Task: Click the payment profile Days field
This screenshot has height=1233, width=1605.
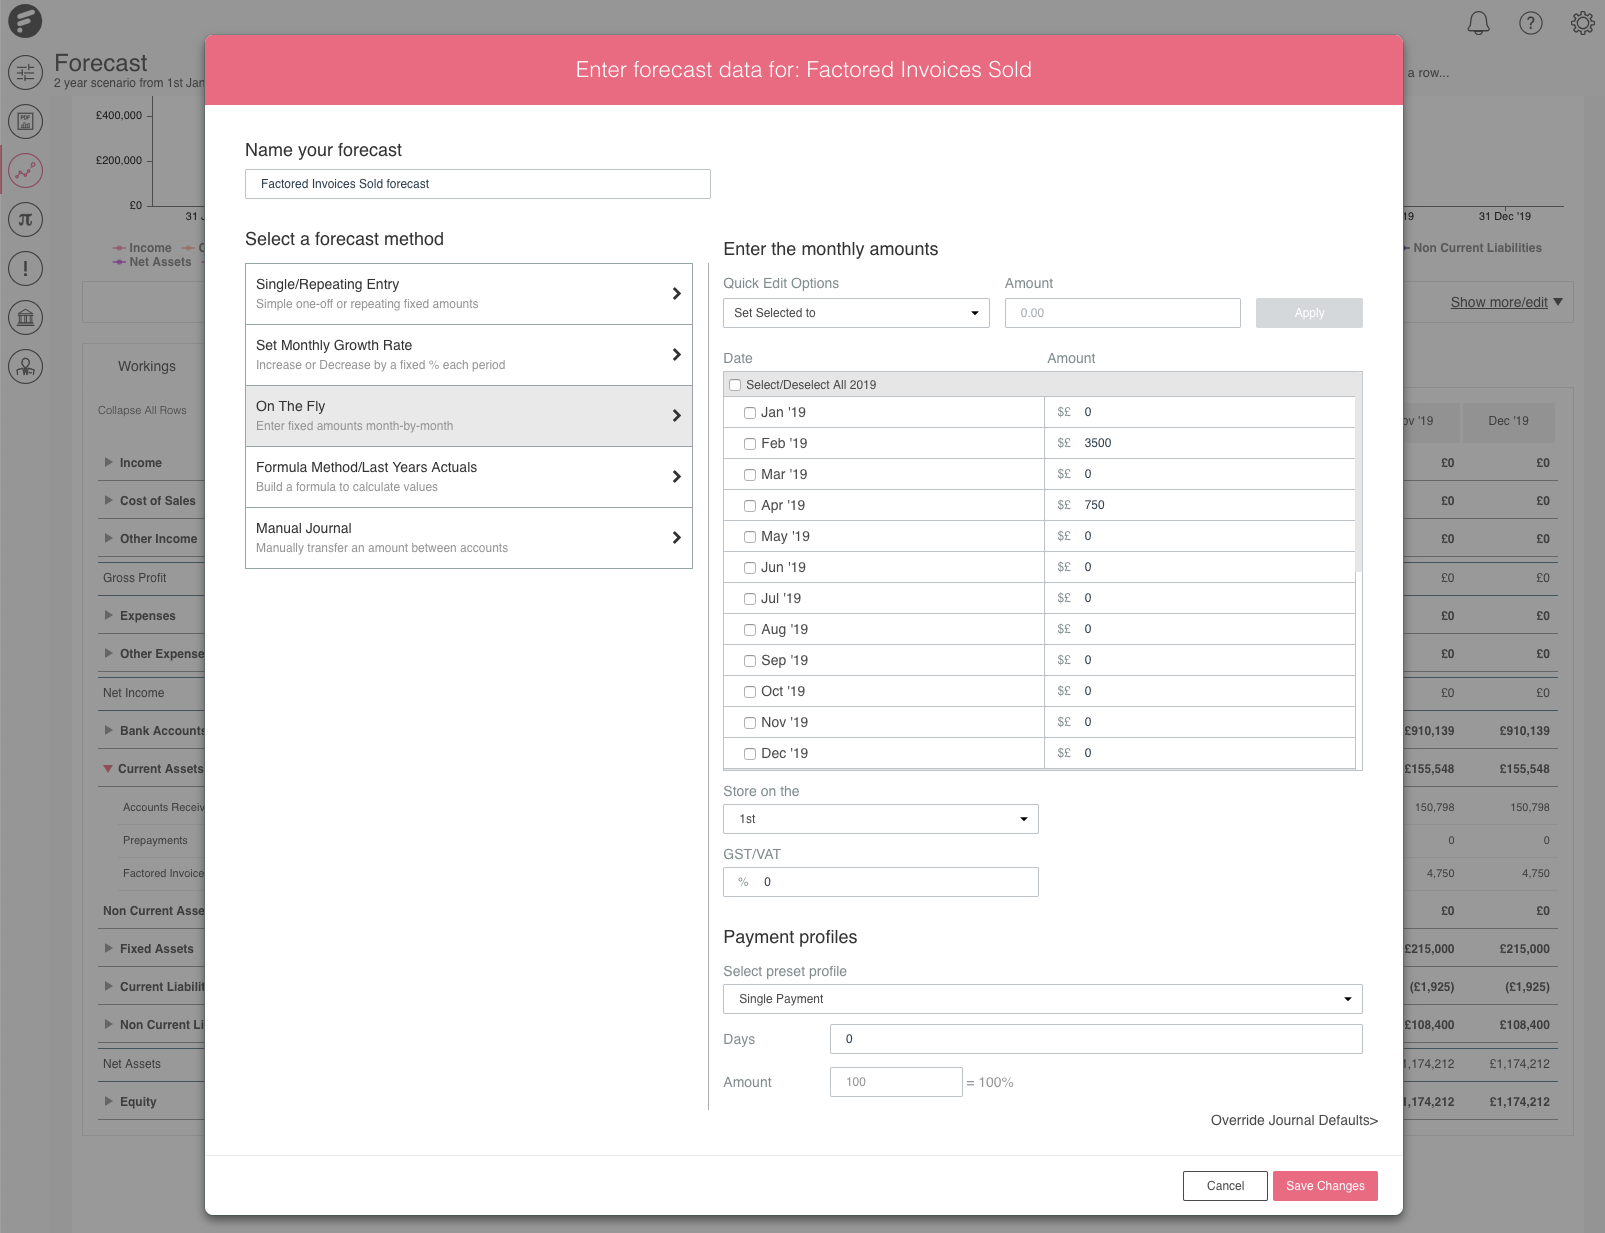Action: (1096, 1039)
